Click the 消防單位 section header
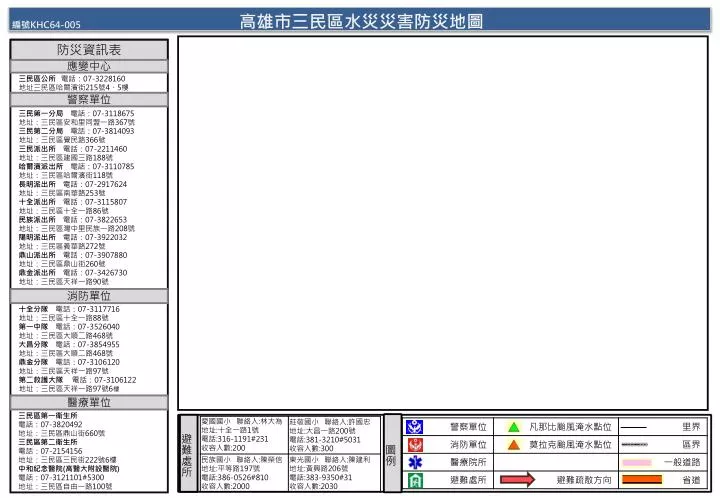 click(x=89, y=296)
